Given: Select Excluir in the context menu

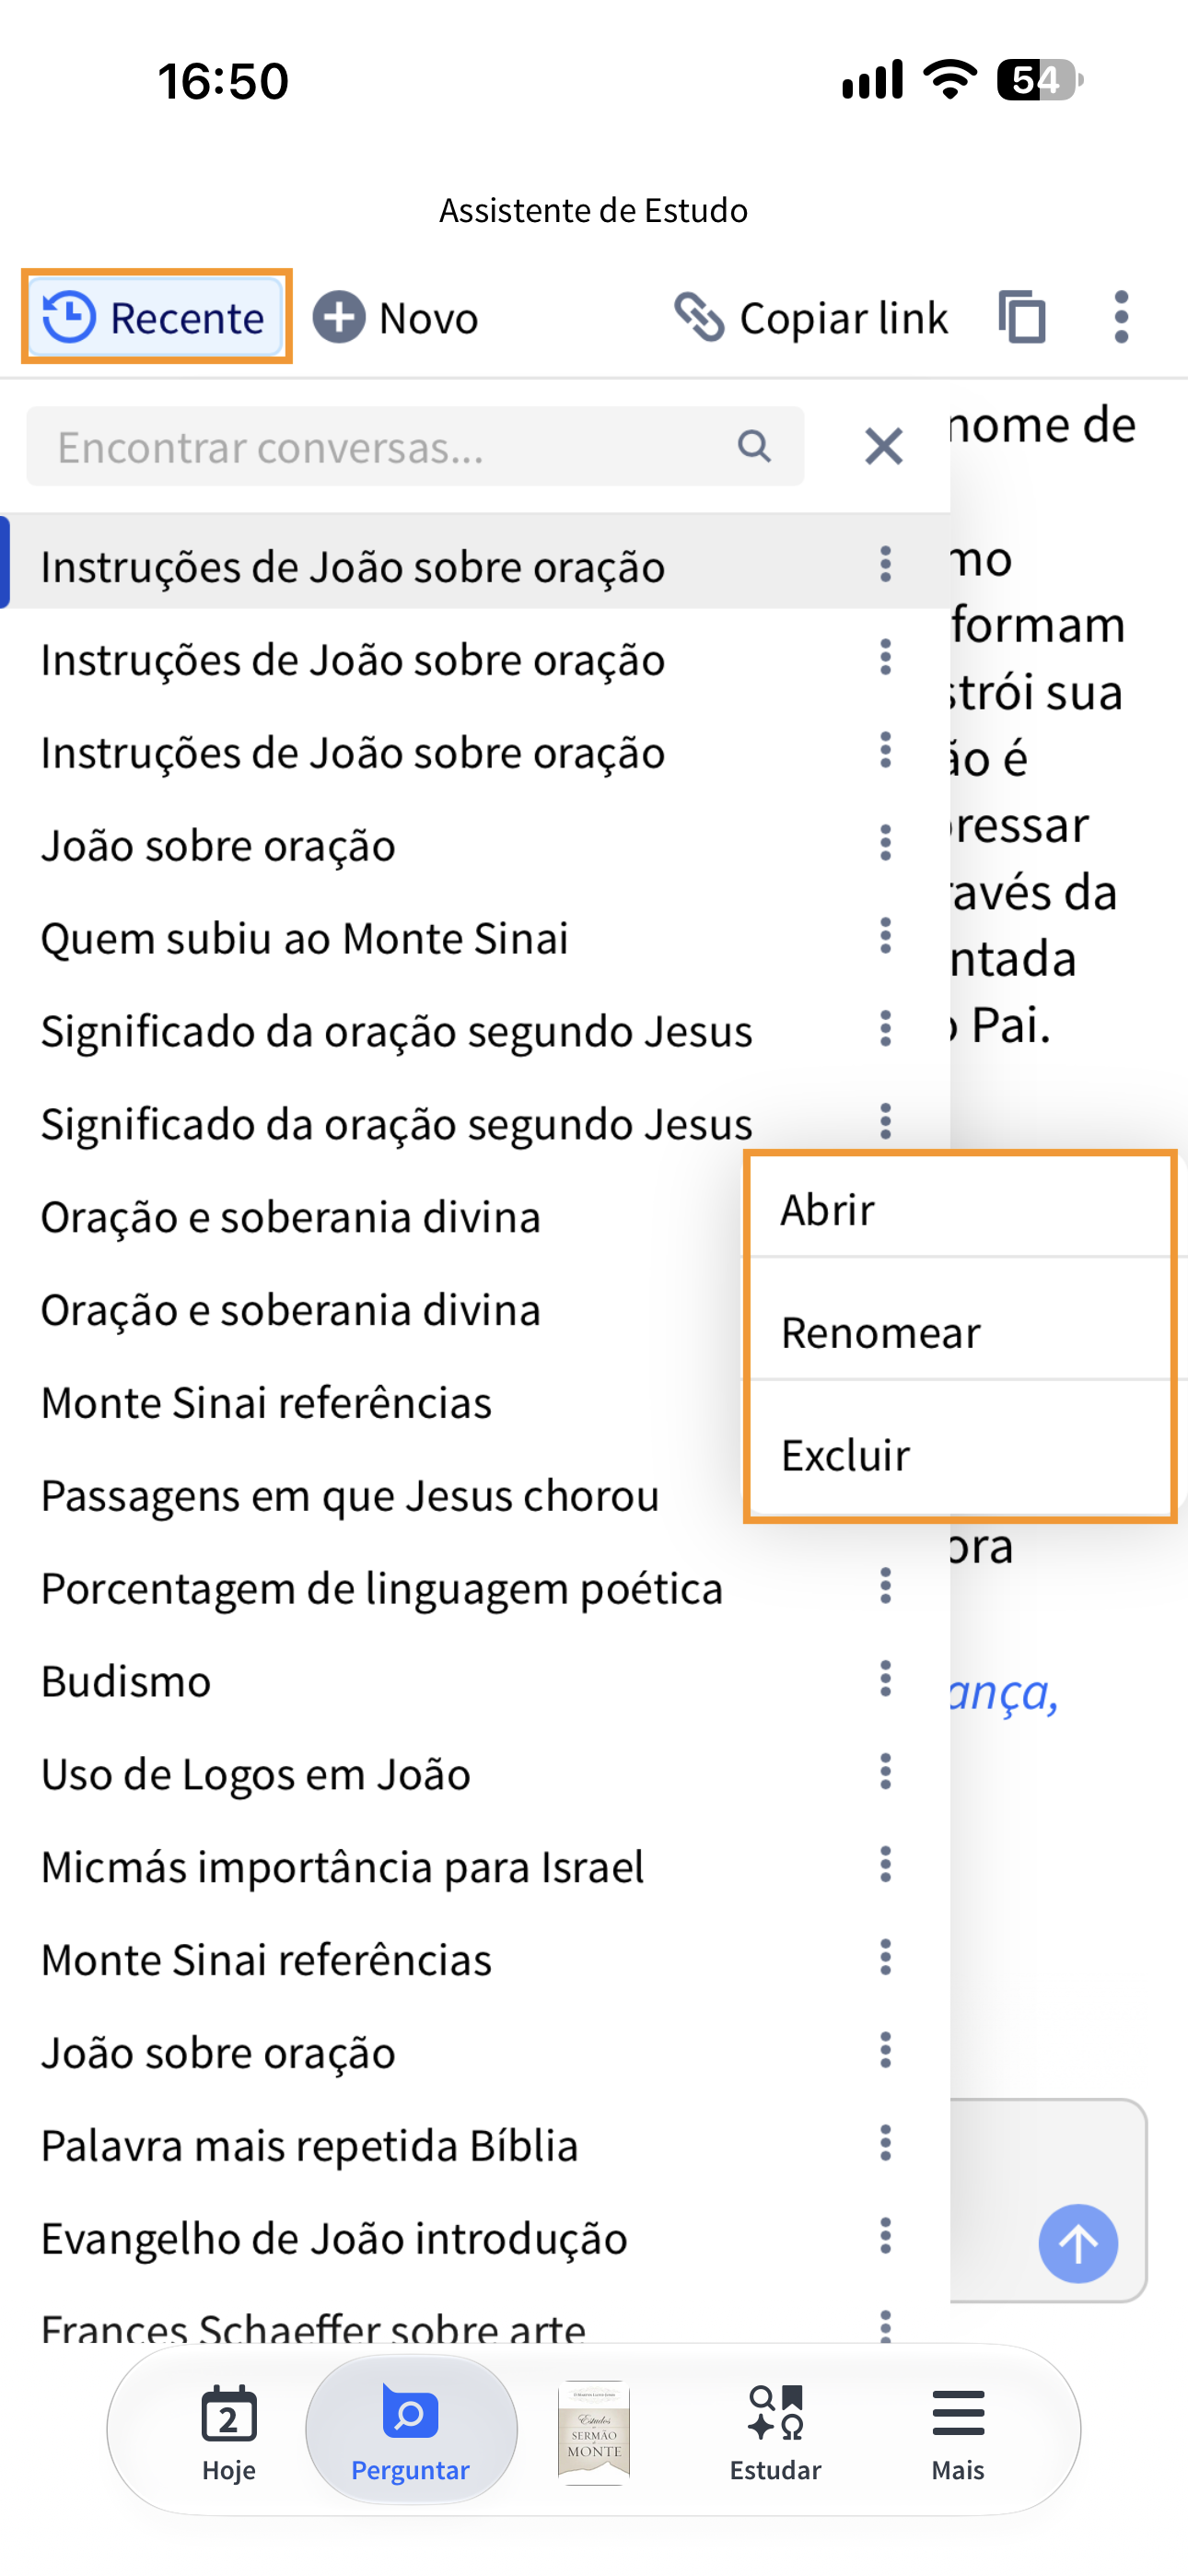Looking at the screenshot, I should pyautogui.click(x=959, y=1455).
